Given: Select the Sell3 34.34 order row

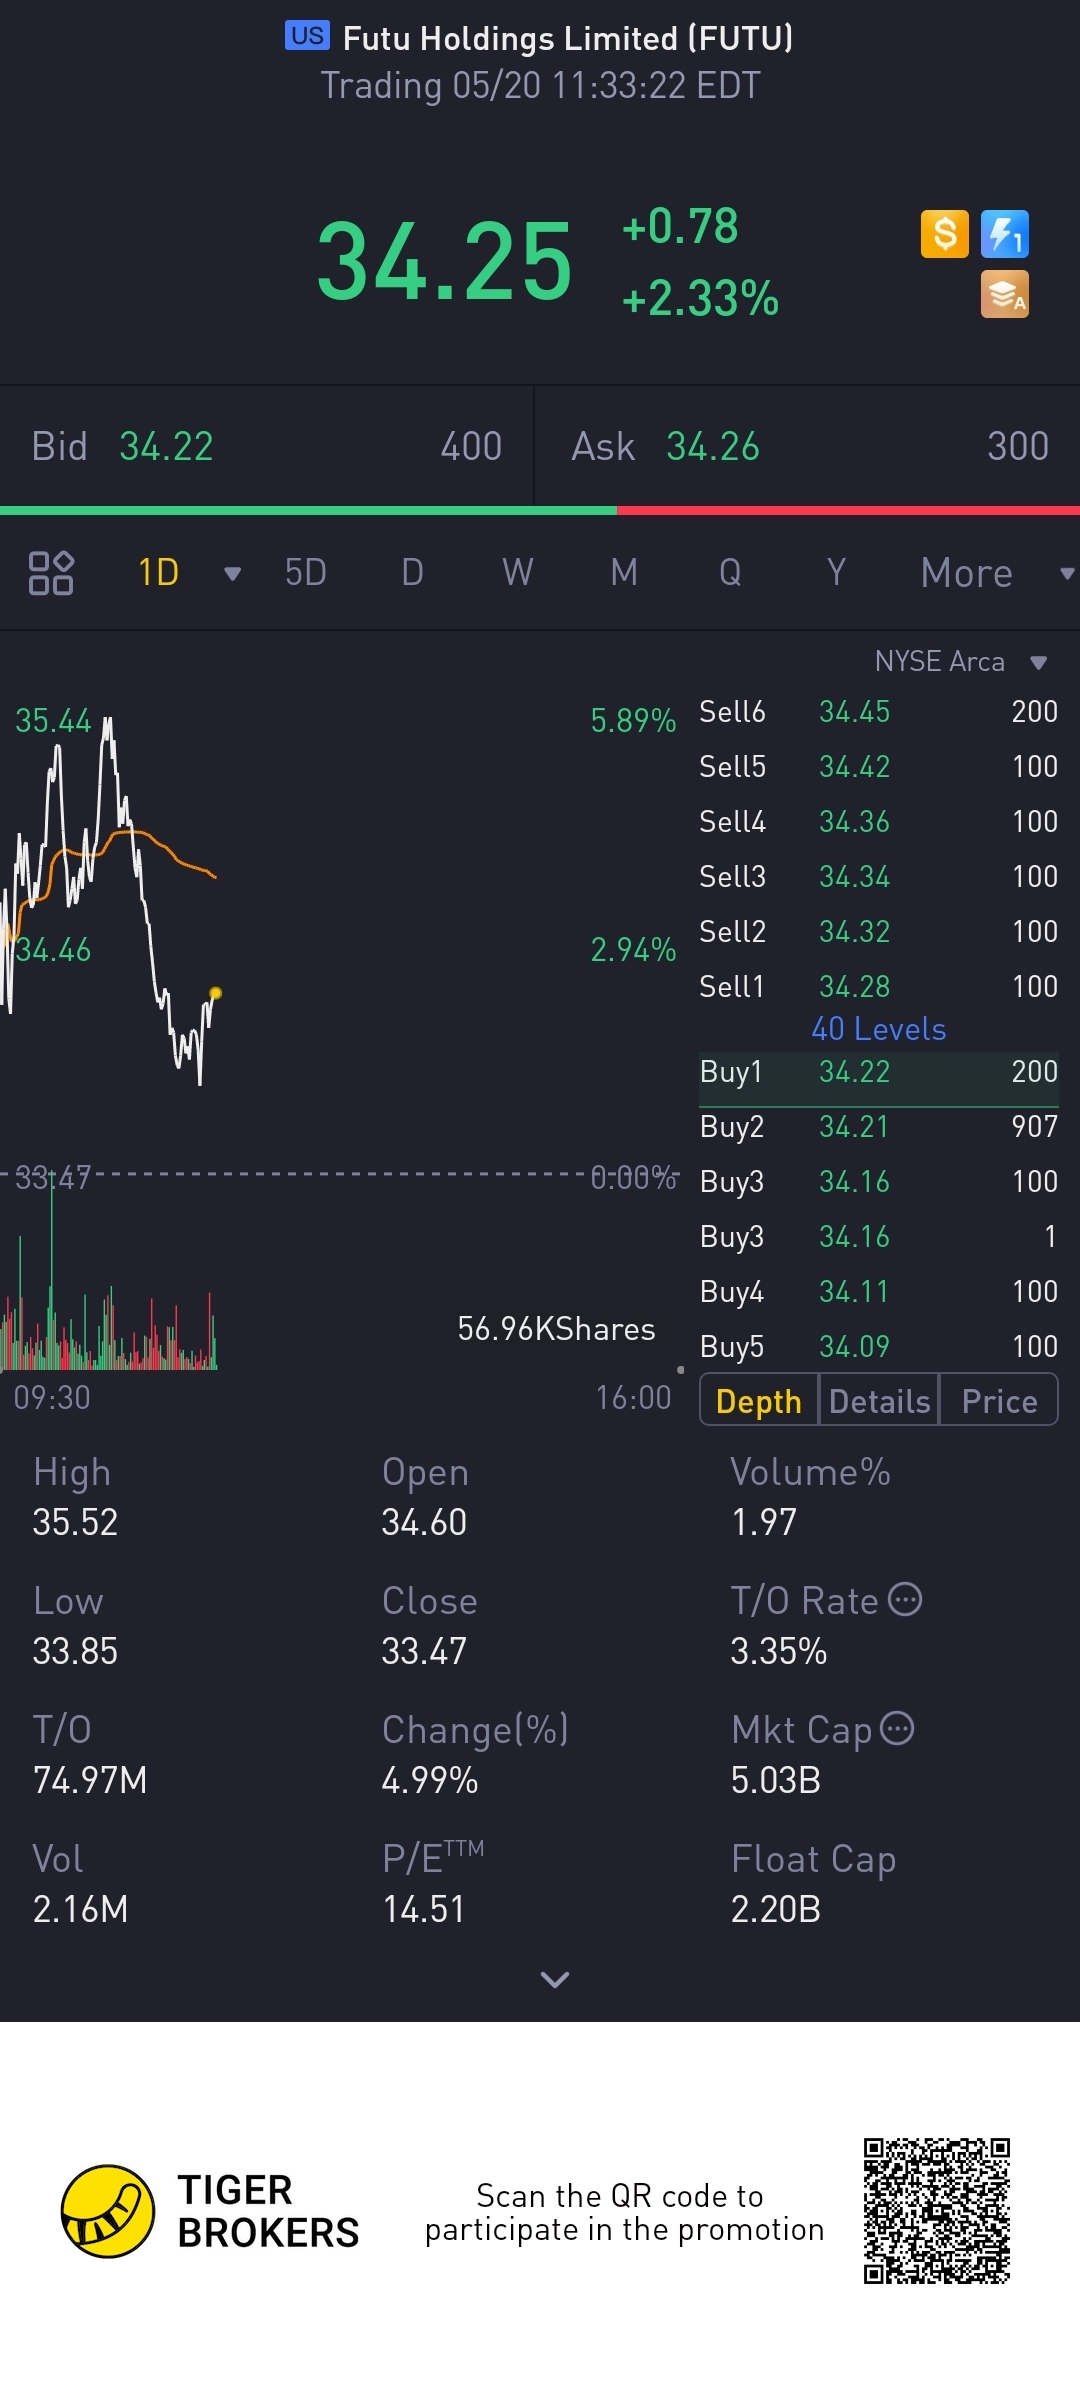Looking at the screenshot, I should [x=878, y=876].
